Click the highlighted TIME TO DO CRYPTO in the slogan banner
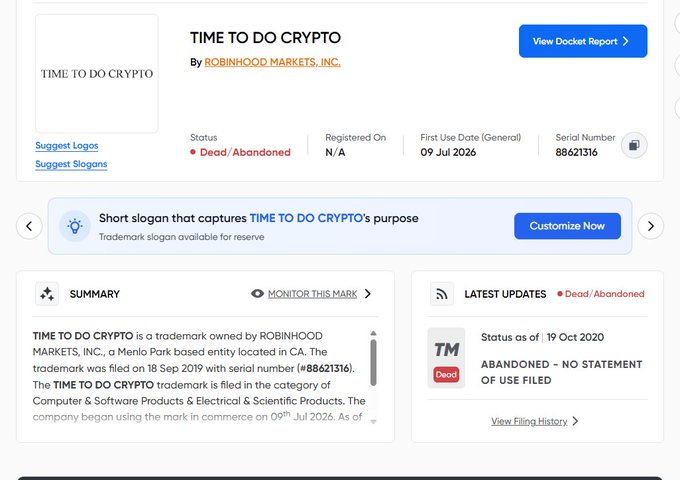Viewport: 680px width, 480px height. [306, 218]
